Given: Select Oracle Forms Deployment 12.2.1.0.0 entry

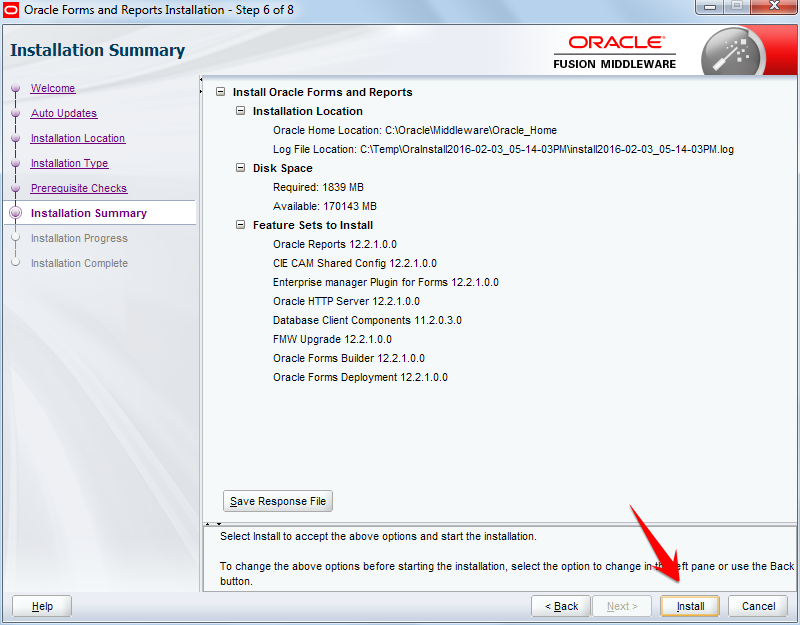Looking at the screenshot, I should tap(360, 377).
